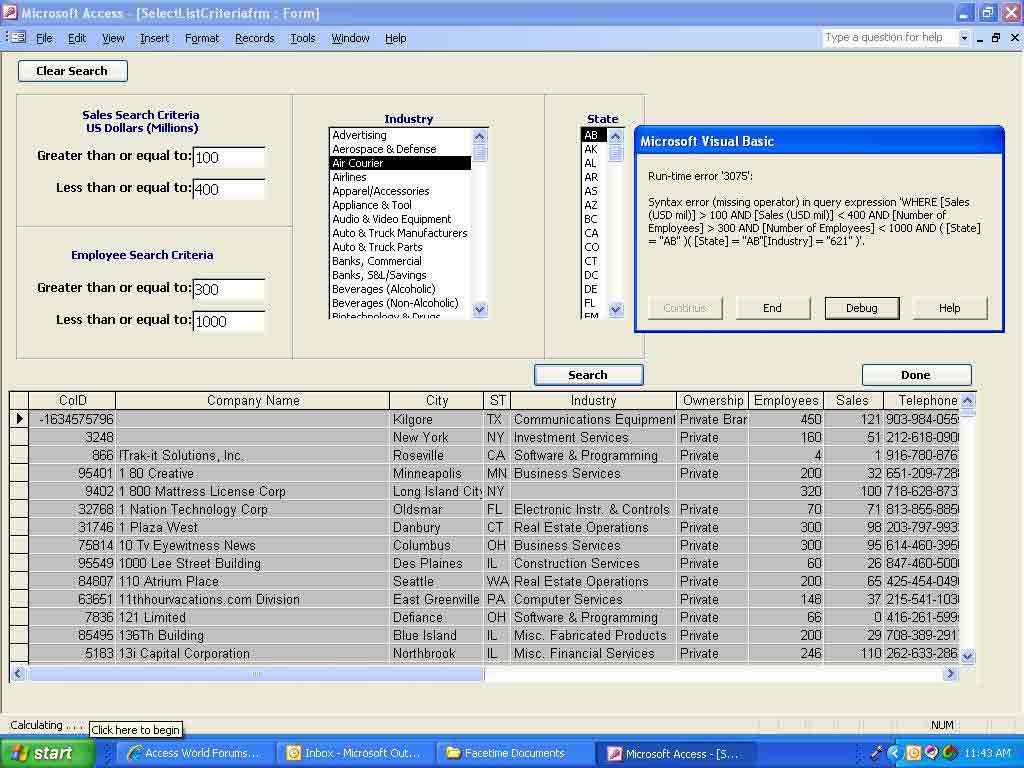
Task: Click the system tray clock showing 11:43 AM
Action: [987, 753]
